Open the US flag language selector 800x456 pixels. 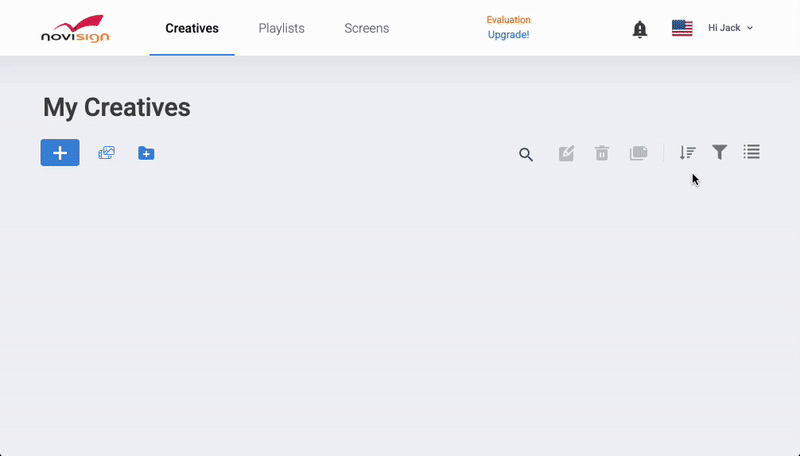tap(682, 28)
